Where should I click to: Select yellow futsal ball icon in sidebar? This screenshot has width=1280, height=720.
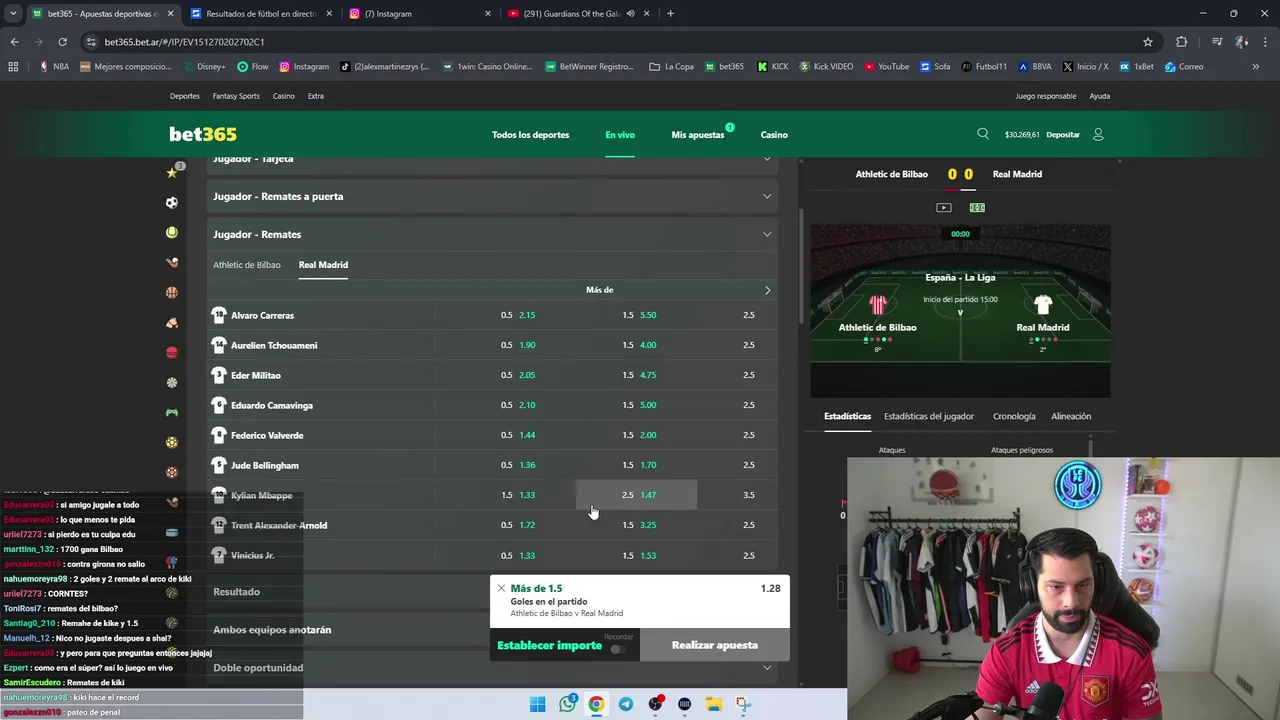coord(172,442)
